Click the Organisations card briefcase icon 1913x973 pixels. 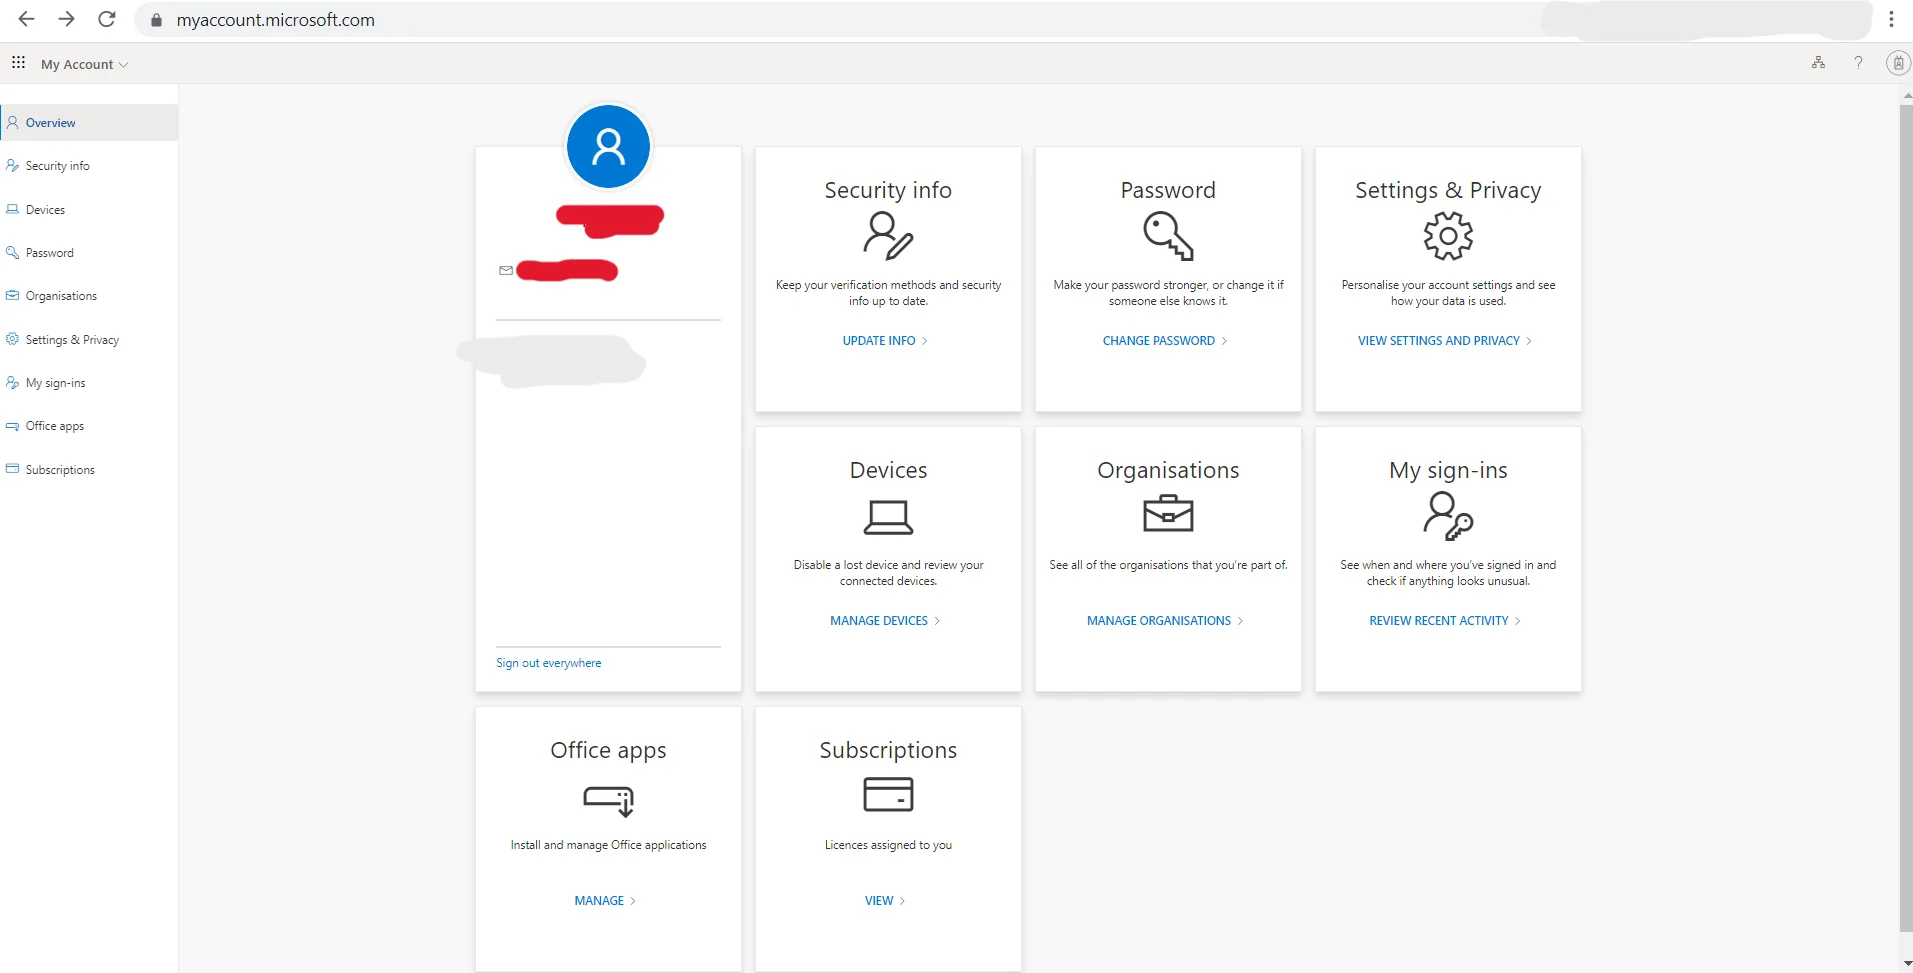[x=1168, y=514]
